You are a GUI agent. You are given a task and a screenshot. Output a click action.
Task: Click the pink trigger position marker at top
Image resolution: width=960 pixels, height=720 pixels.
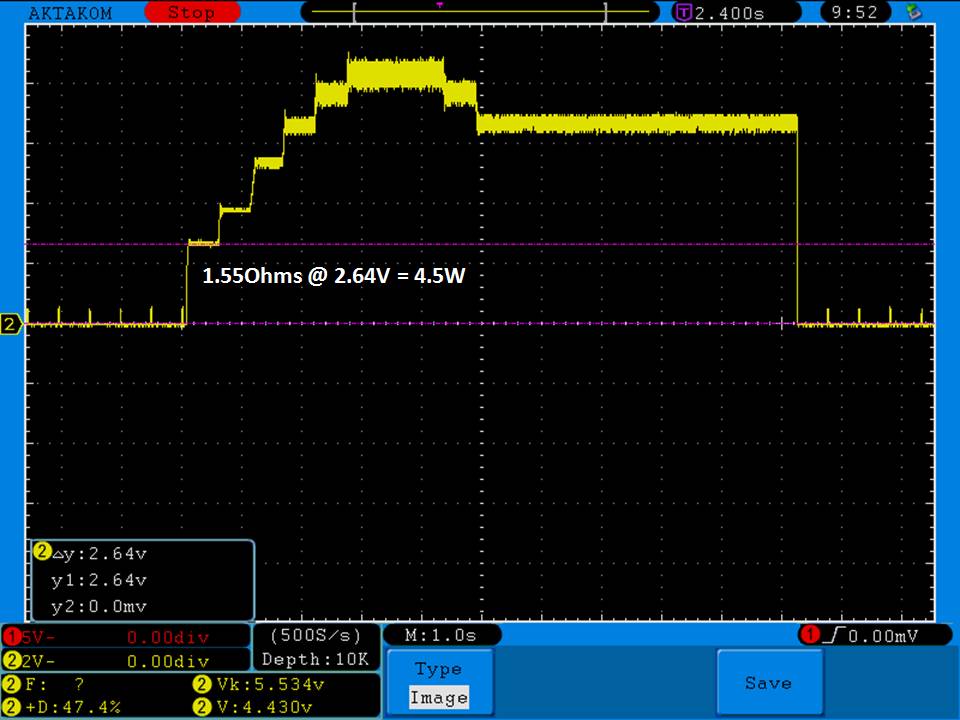(x=438, y=5)
